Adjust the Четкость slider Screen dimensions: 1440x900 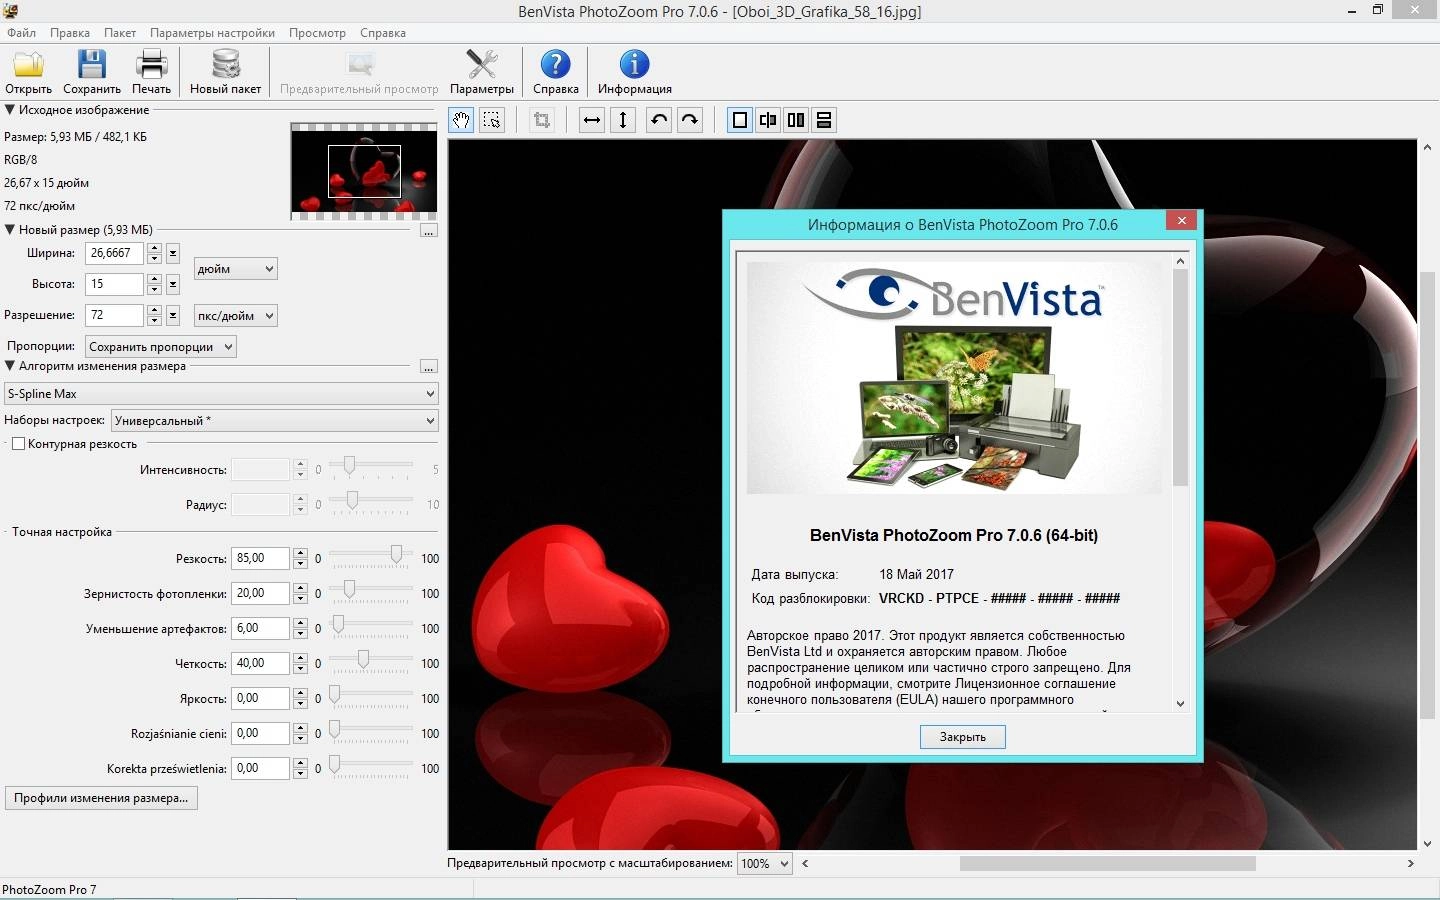click(x=363, y=659)
